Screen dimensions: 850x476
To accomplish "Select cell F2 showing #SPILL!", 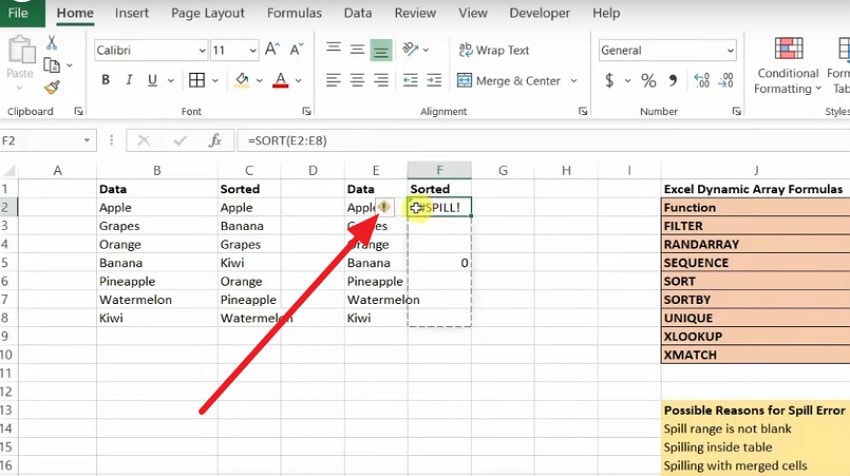I will pyautogui.click(x=440, y=207).
